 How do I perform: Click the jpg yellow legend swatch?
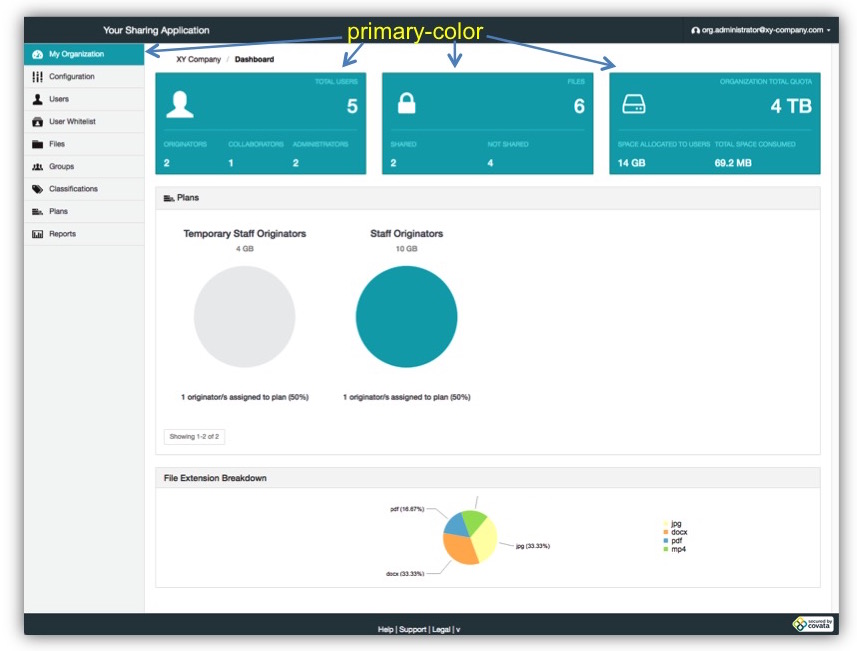click(664, 524)
